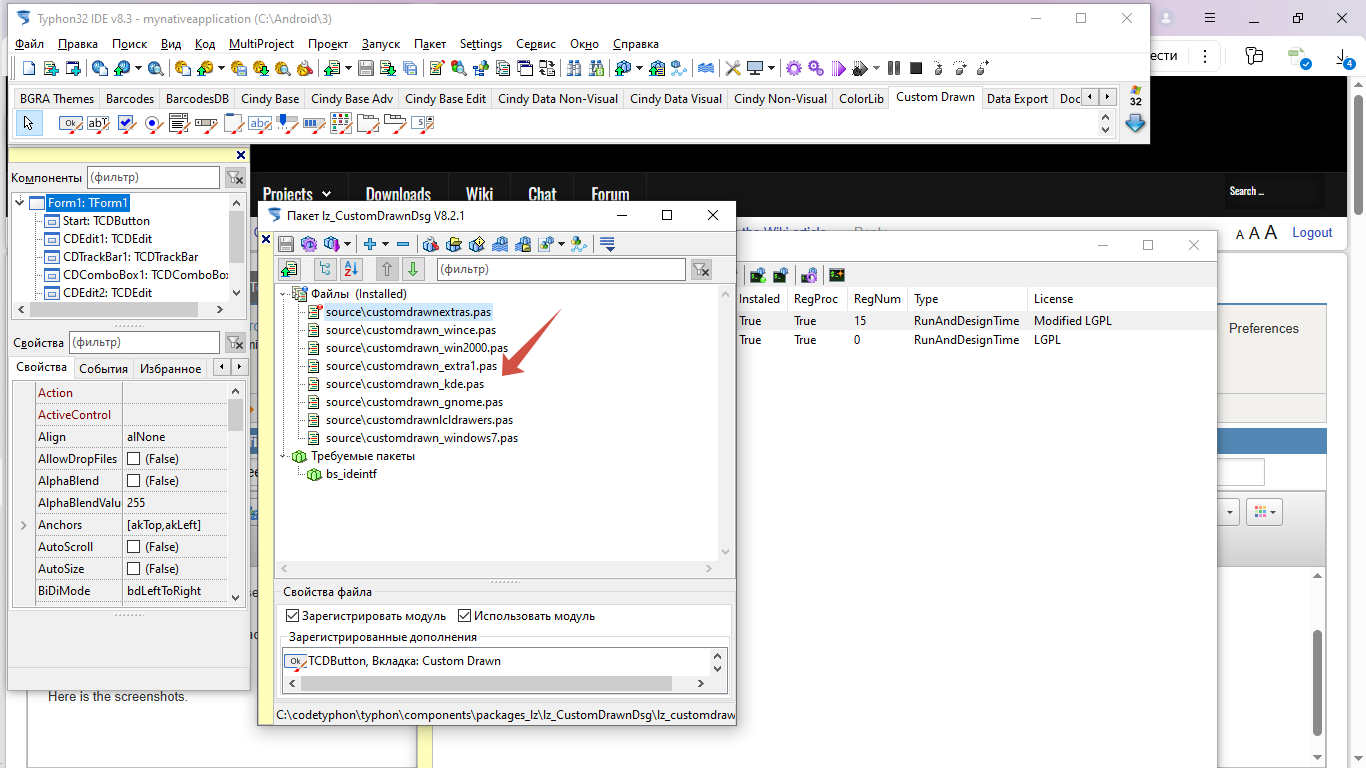
Task: Toggle Зарегистрировать модуль checkbox
Action: pyautogui.click(x=293, y=616)
